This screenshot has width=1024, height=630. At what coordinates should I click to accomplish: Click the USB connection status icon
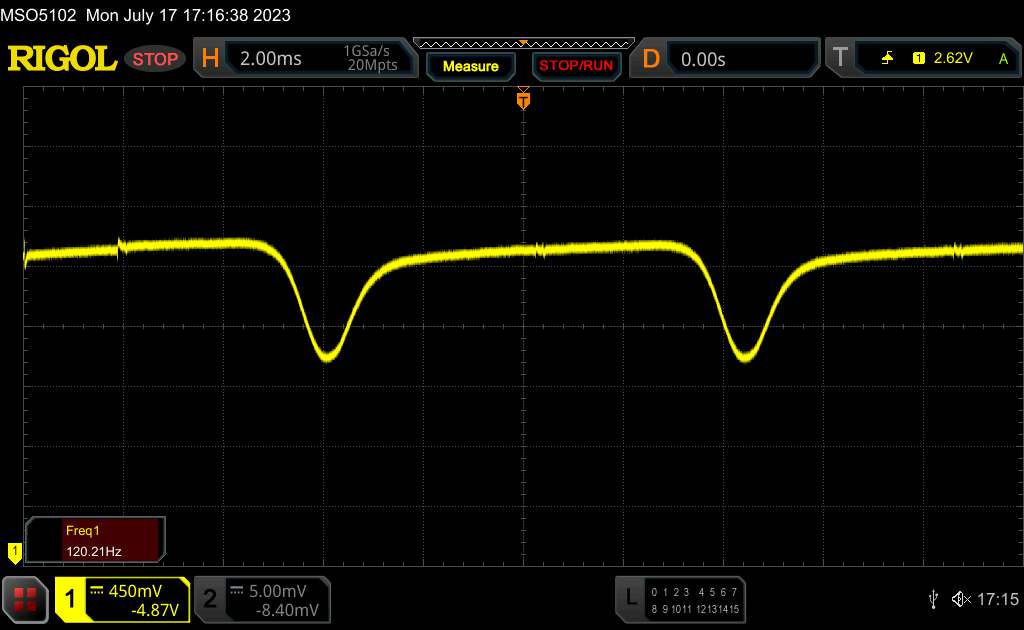(x=933, y=598)
